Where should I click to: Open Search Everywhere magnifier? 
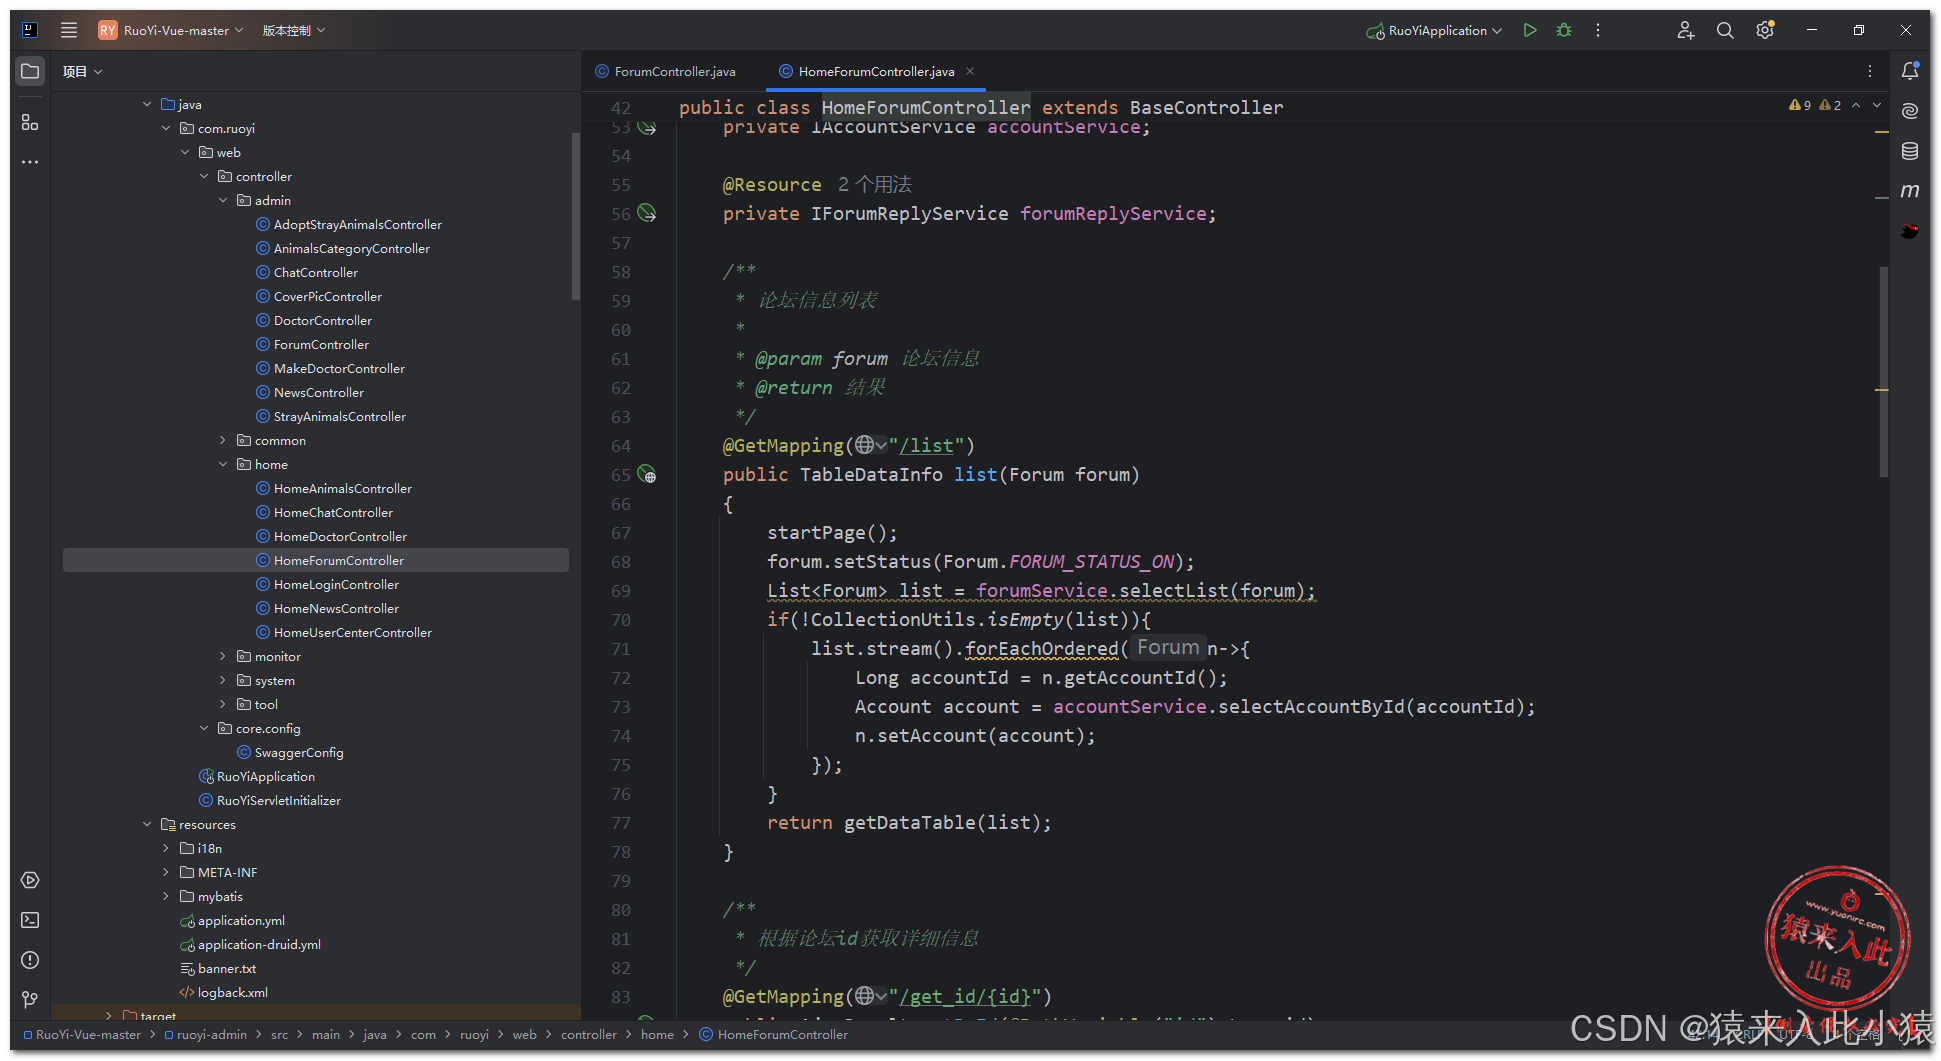click(x=1725, y=30)
